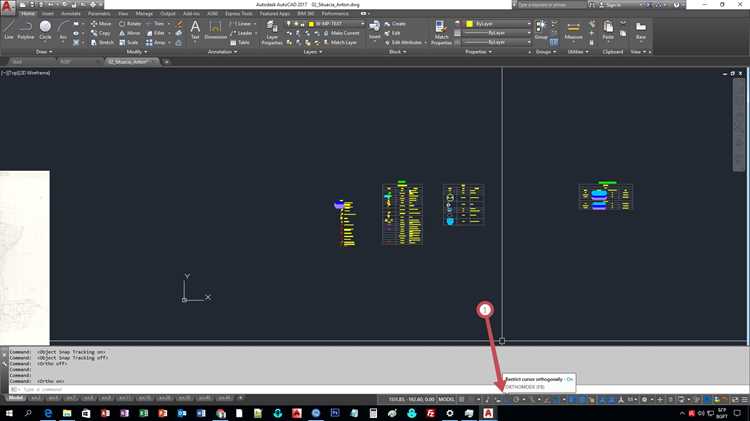Open the object color ByLayer dropdown
Image resolution: width=750 pixels, height=421 pixels.
point(499,23)
